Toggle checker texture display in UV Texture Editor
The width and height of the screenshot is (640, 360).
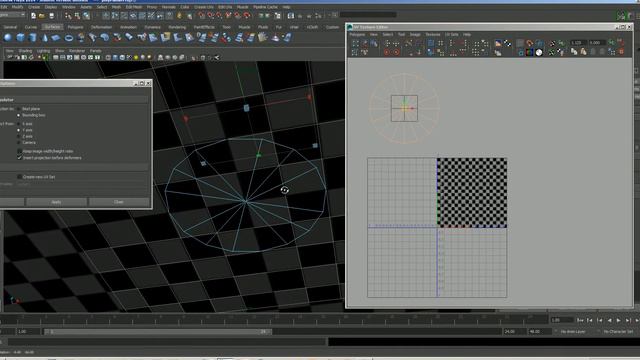pyautogui.click(x=507, y=43)
